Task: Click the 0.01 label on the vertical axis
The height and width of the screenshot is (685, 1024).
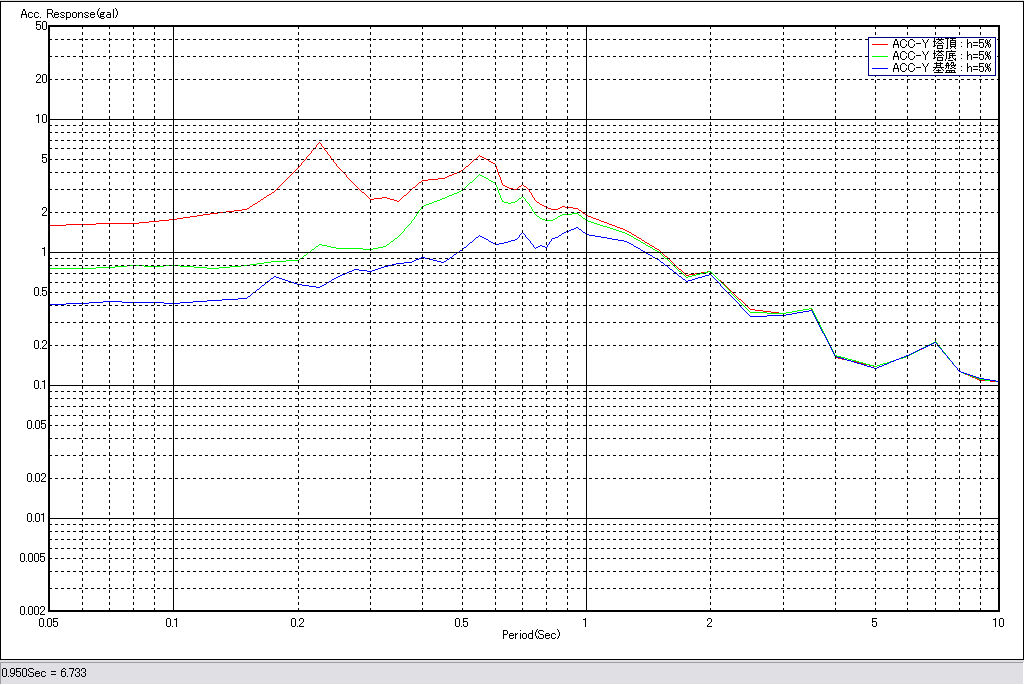Action: 37,518
